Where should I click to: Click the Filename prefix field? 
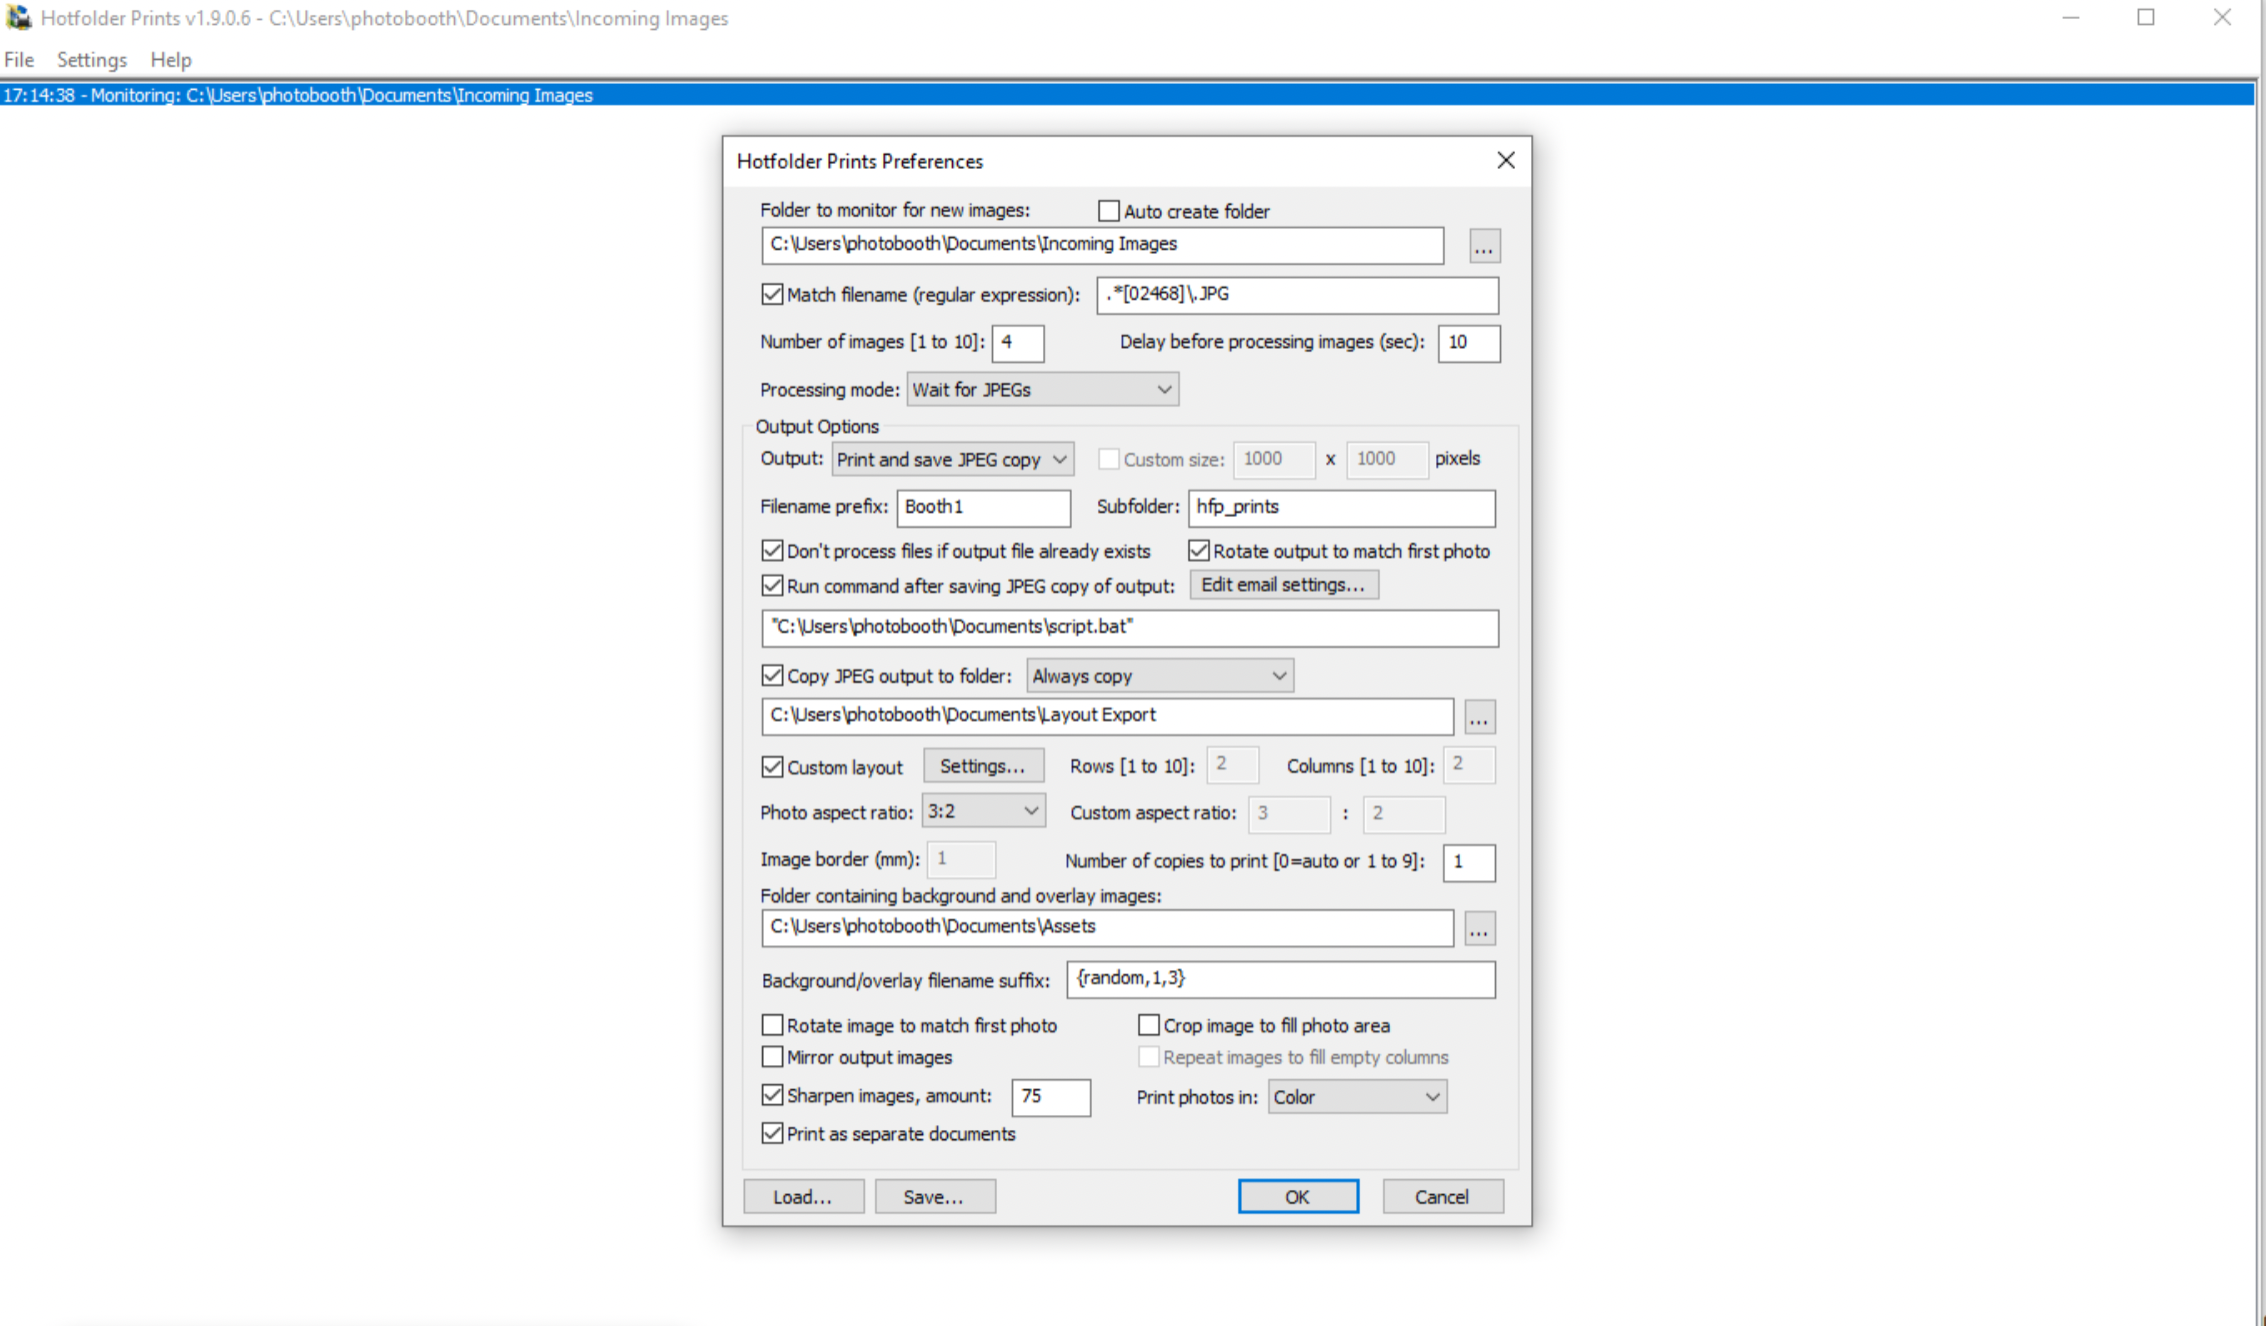pos(983,507)
